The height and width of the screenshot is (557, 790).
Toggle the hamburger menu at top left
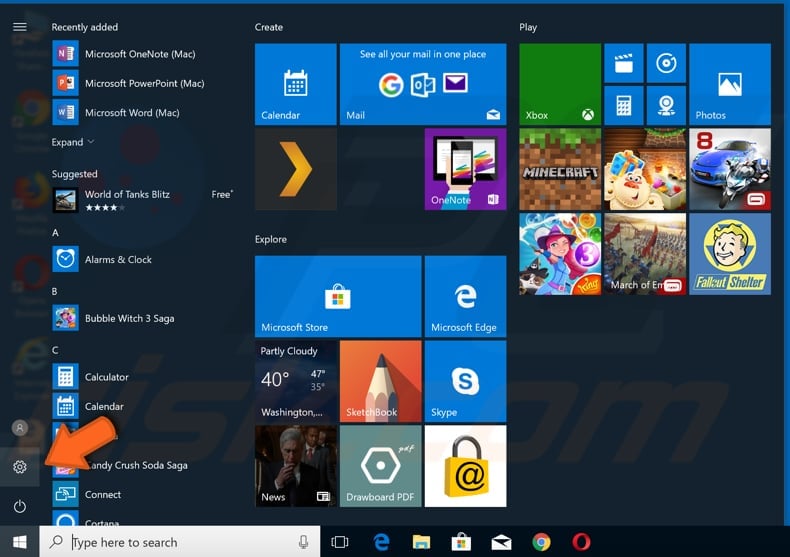tap(19, 27)
